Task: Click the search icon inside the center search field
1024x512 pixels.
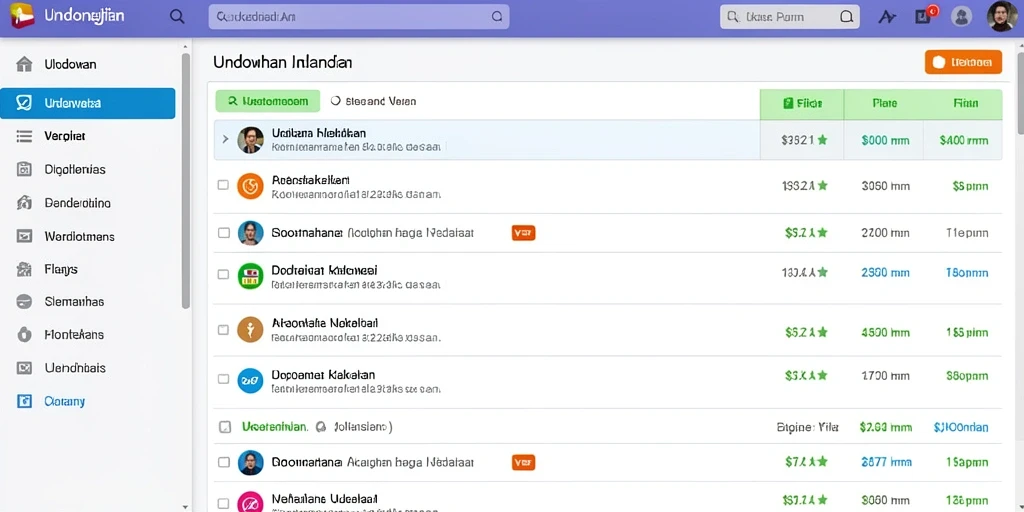Action: 496,17
